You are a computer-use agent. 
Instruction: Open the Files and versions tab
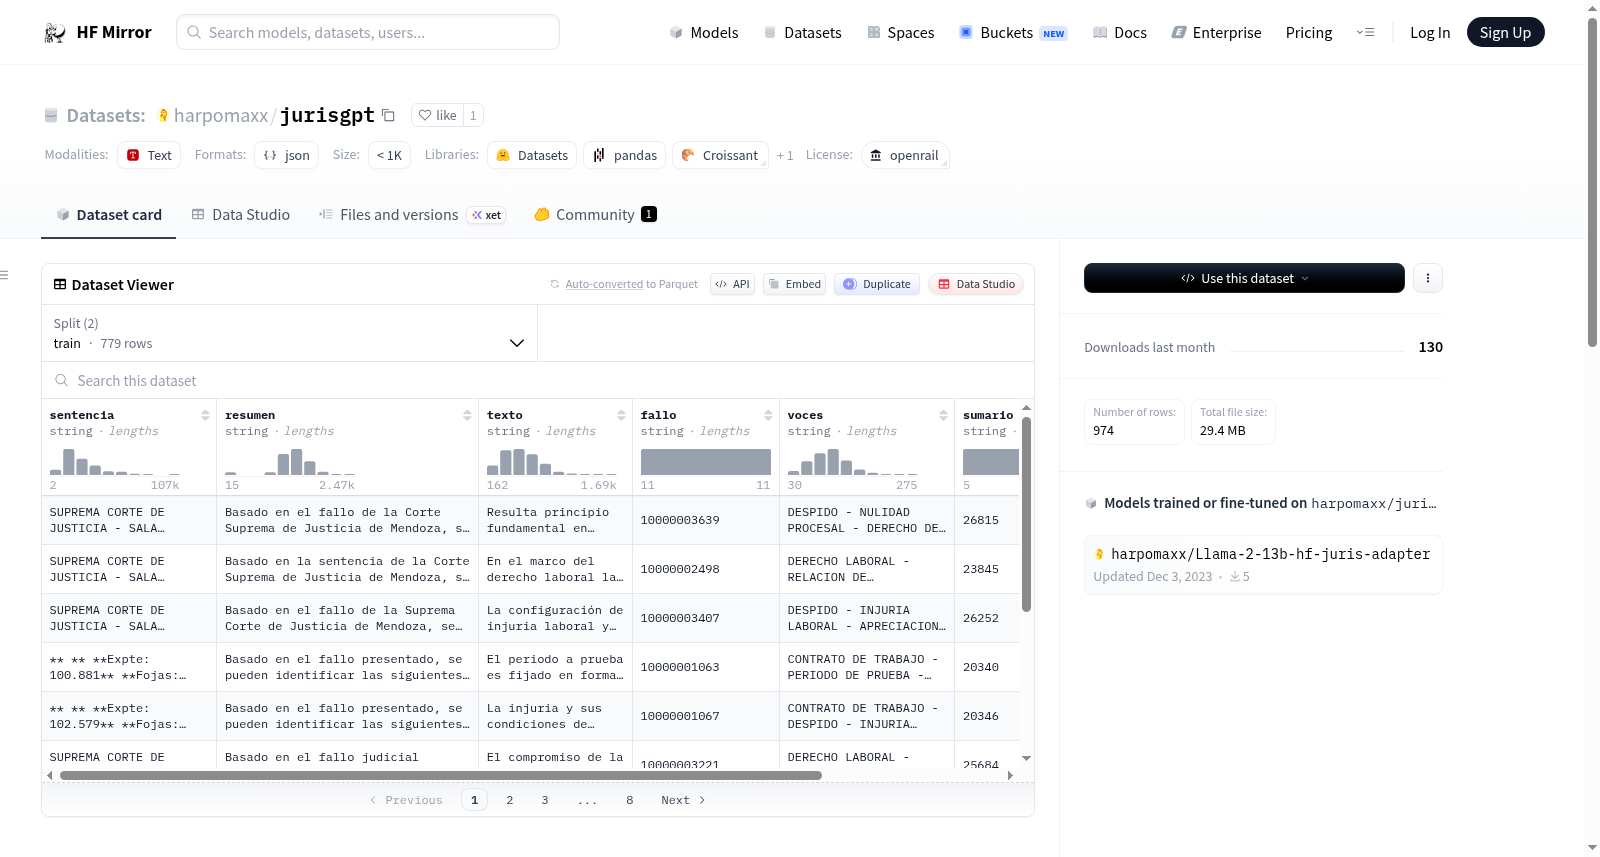click(411, 214)
